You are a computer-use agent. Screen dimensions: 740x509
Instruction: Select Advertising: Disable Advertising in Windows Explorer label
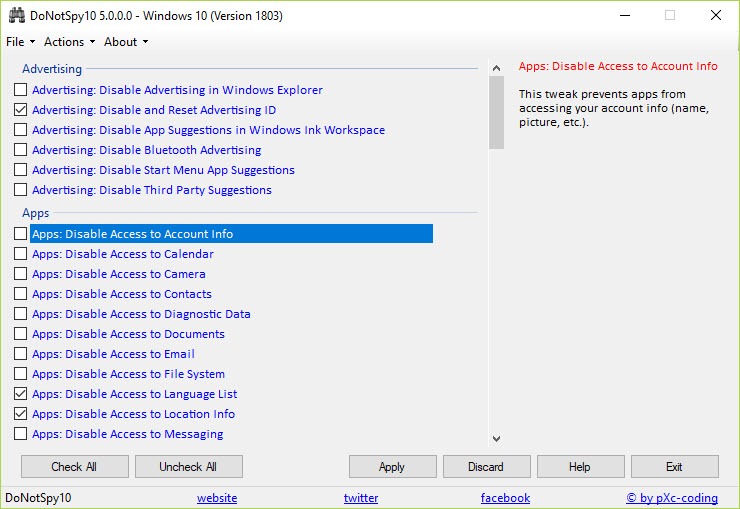pos(177,90)
